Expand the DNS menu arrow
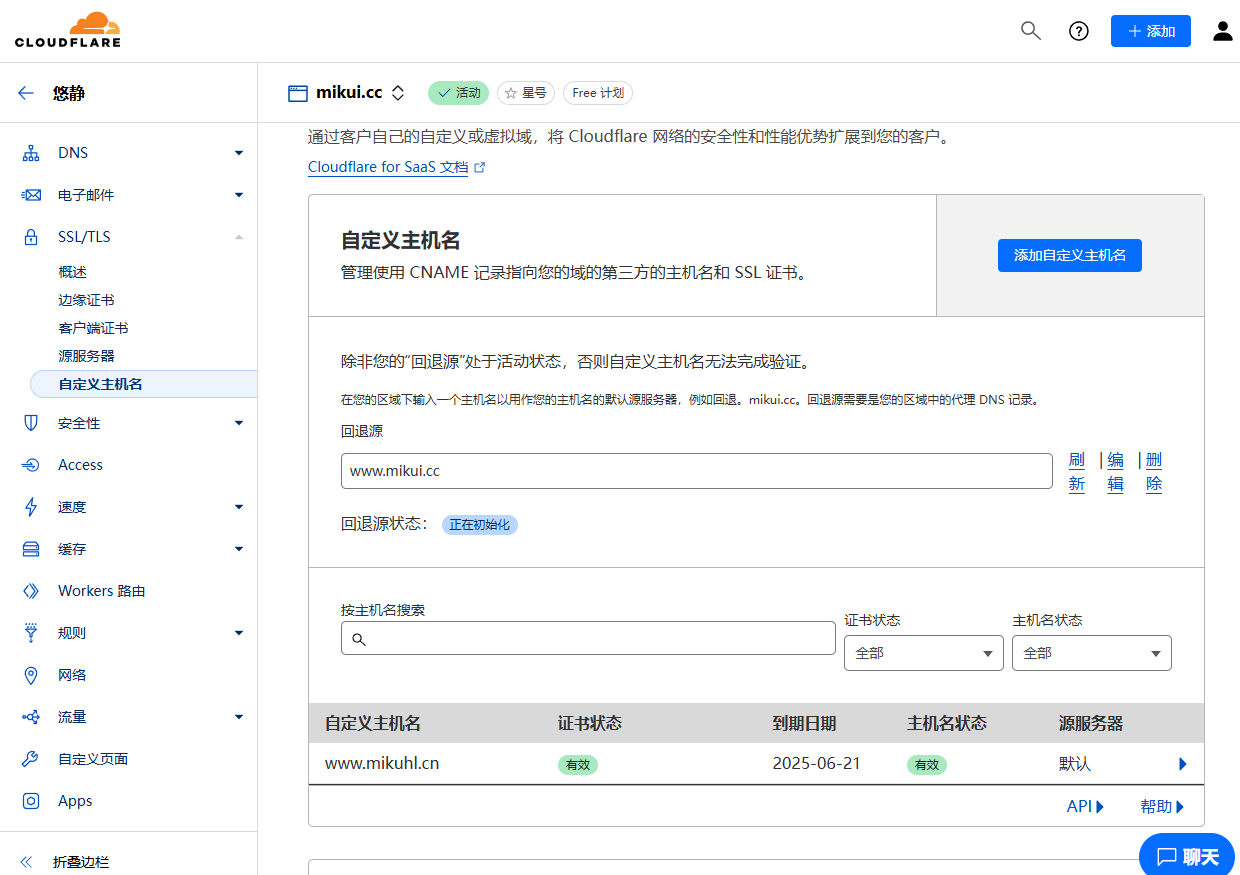The width and height of the screenshot is (1240, 875). click(x=239, y=153)
